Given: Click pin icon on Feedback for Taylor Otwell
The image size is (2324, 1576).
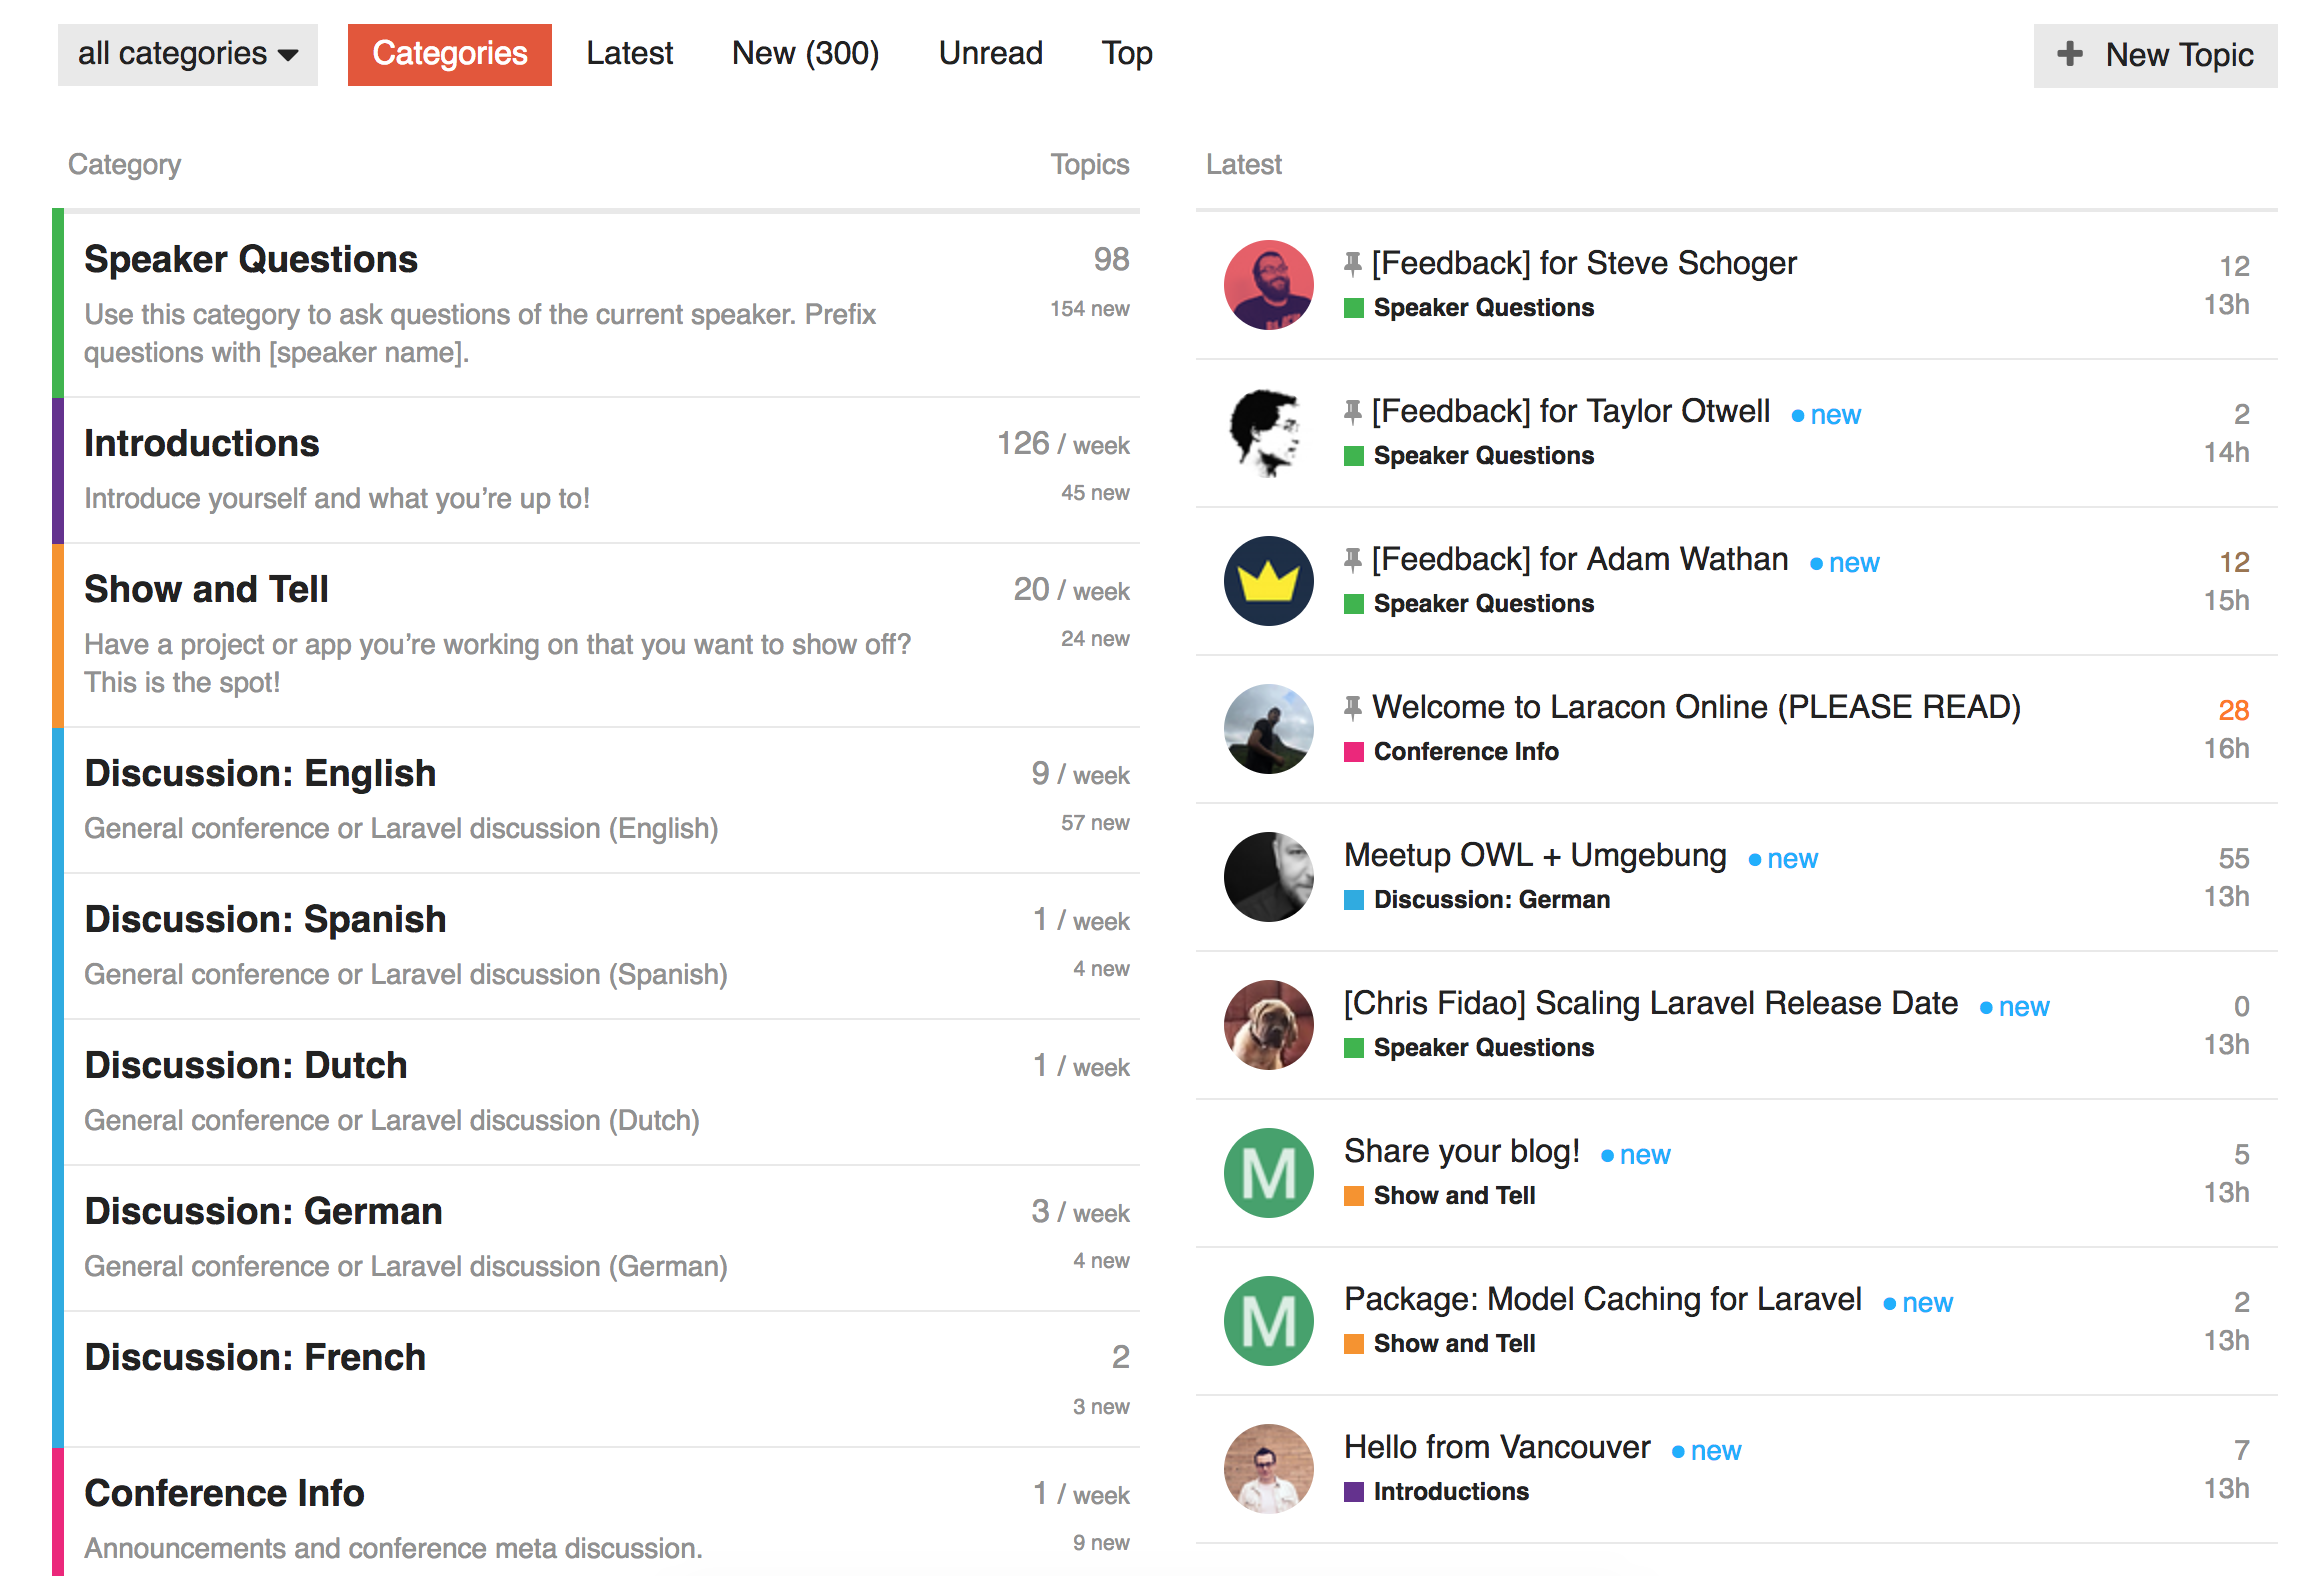Looking at the screenshot, I should [1353, 411].
